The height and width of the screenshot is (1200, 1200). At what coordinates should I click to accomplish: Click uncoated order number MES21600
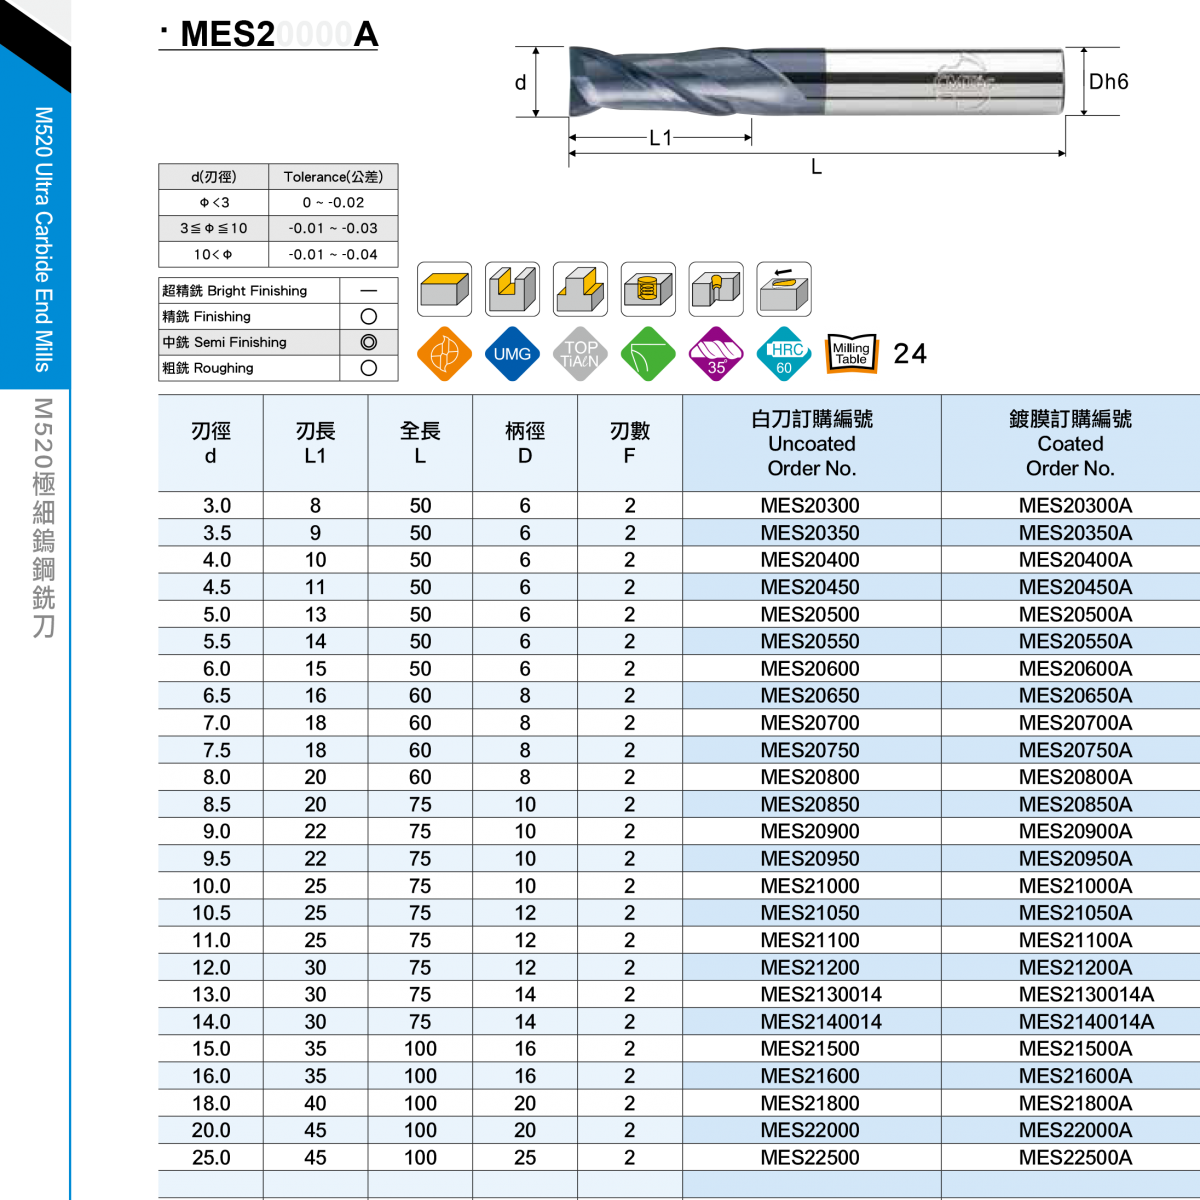pyautogui.click(x=810, y=1076)
